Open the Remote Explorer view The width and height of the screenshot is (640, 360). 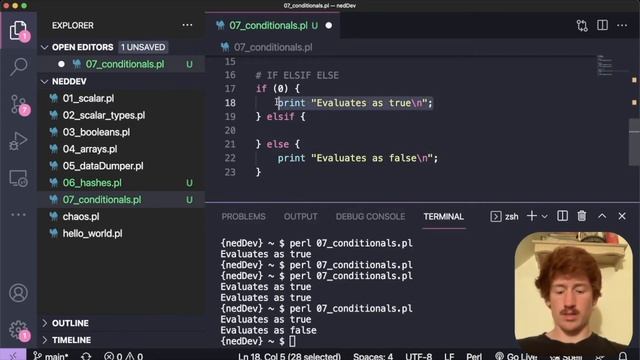click(x=18, y=178)
